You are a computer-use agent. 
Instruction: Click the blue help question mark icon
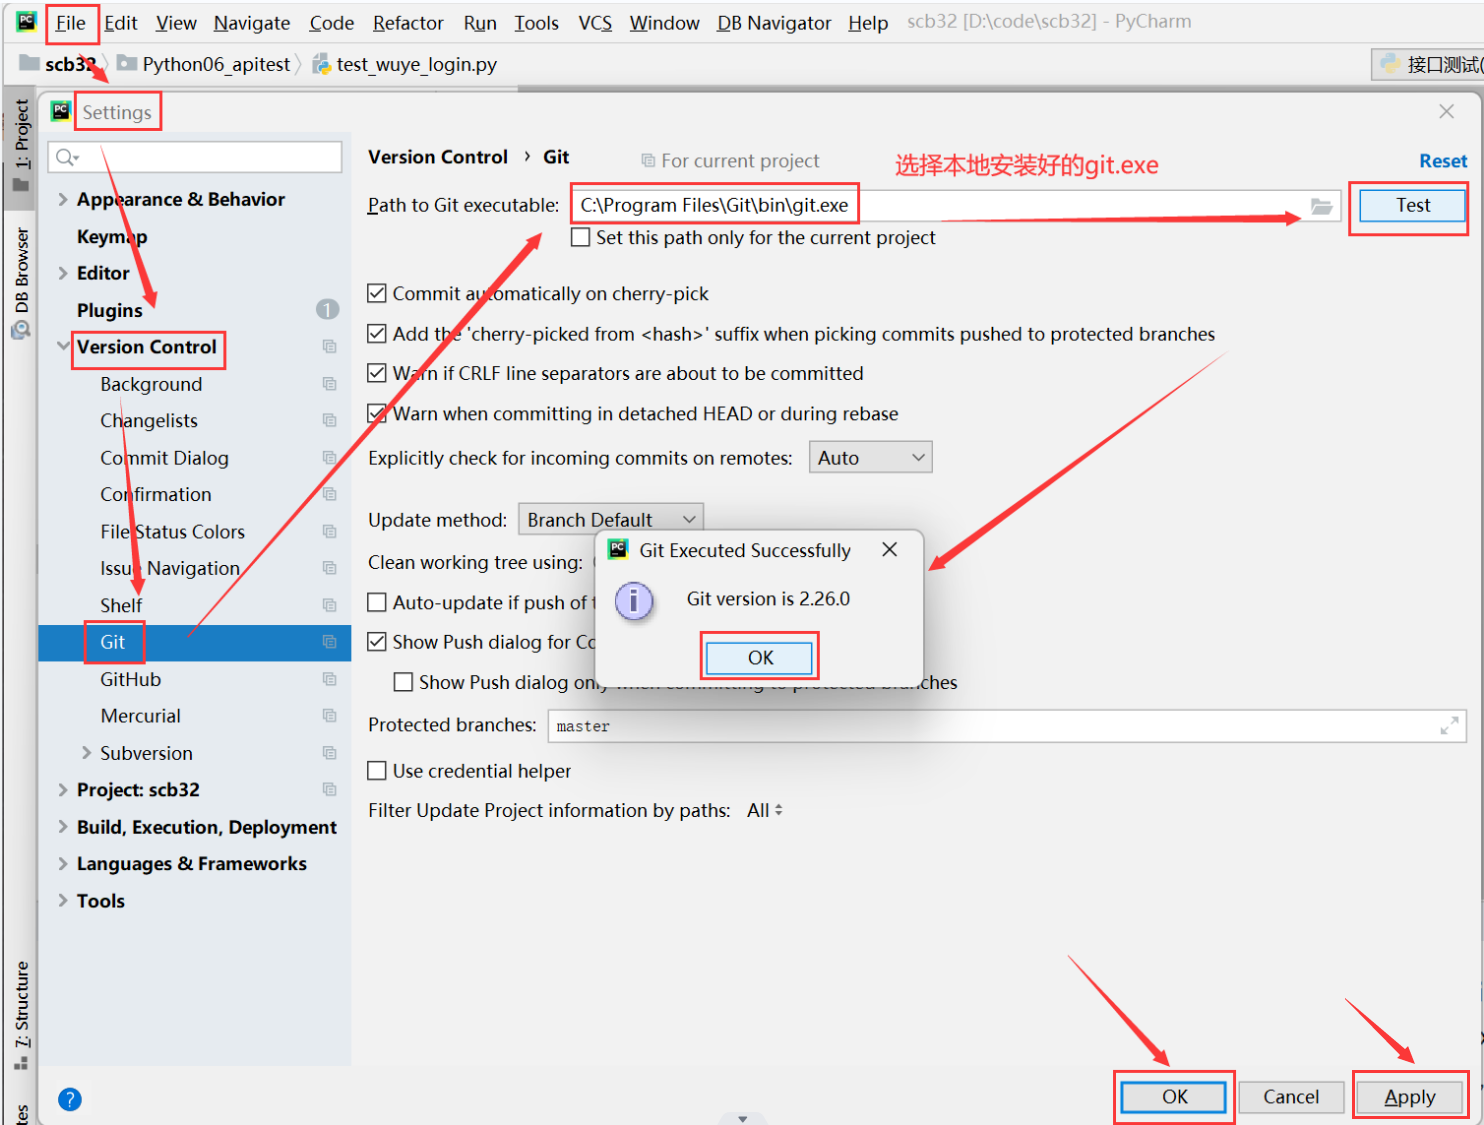point(70,1099)
